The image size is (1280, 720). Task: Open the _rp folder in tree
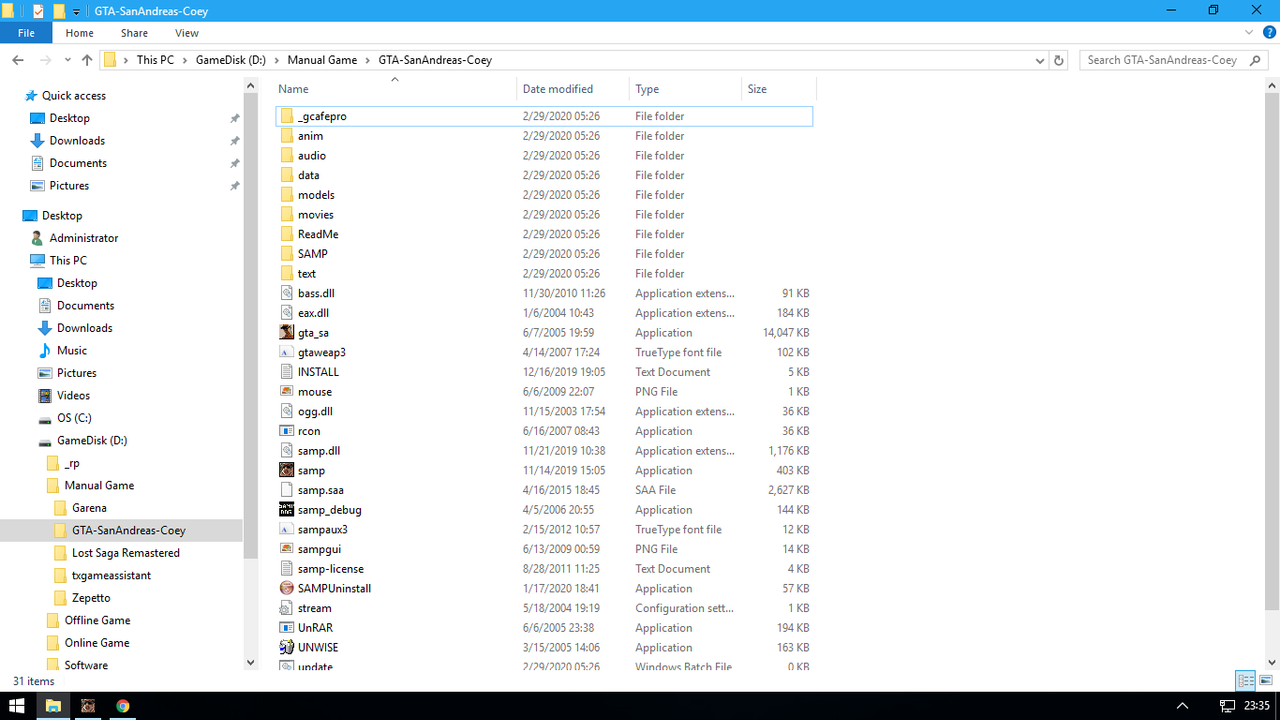click(x=72, y=463)
